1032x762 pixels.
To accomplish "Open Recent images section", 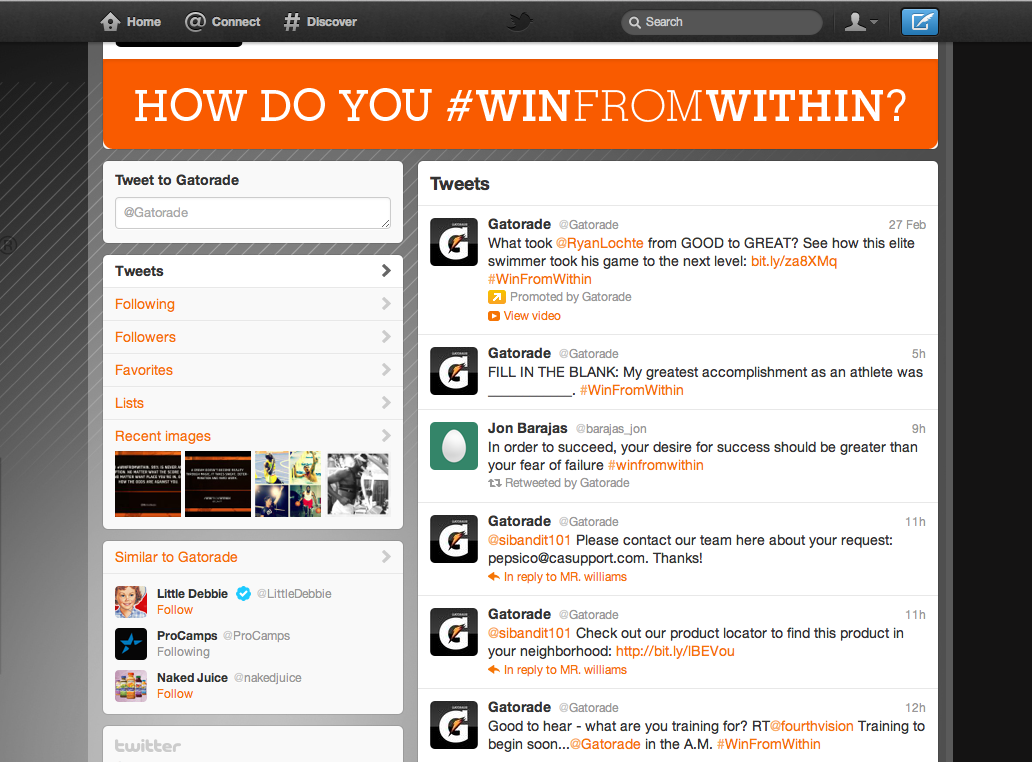I will (253, 436).
